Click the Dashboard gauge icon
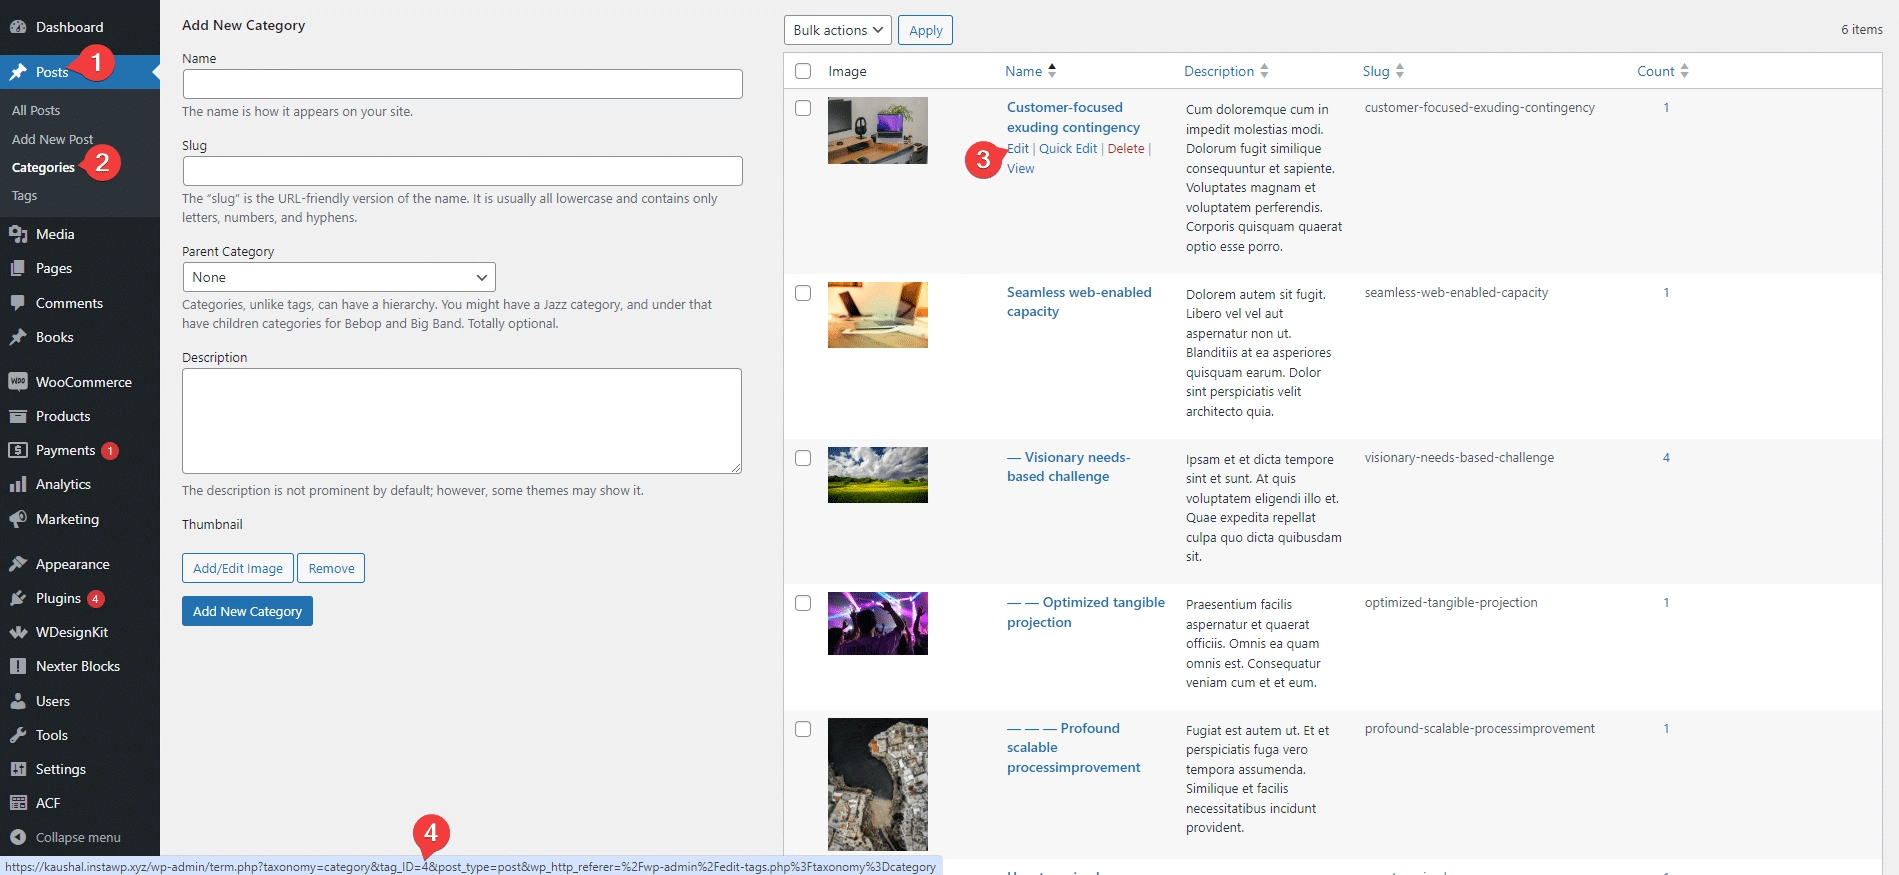The height and width of the screenshot is (875, 1899). (18, 27)
